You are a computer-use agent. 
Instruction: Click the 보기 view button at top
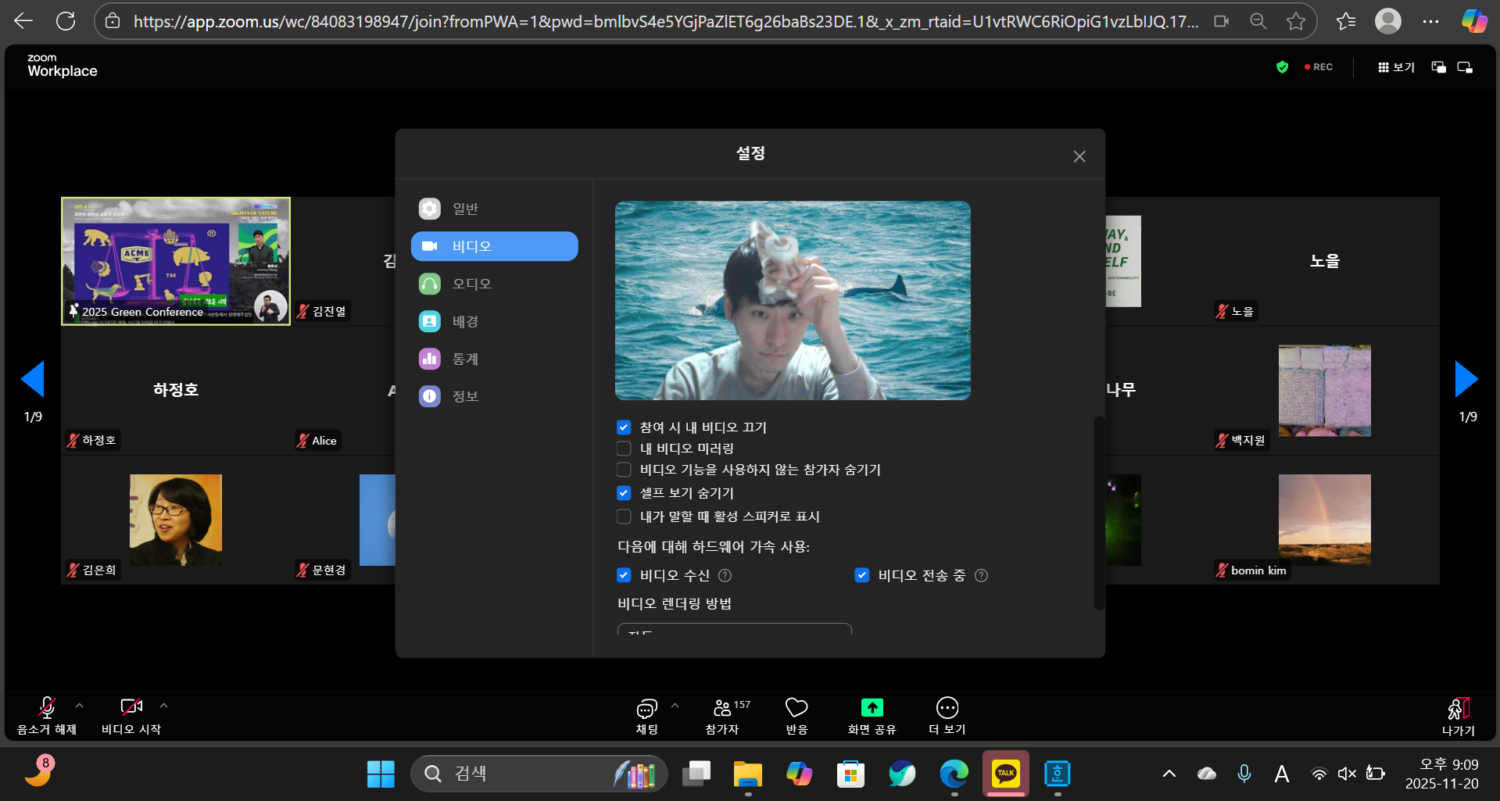click(x=1396, y=67)
